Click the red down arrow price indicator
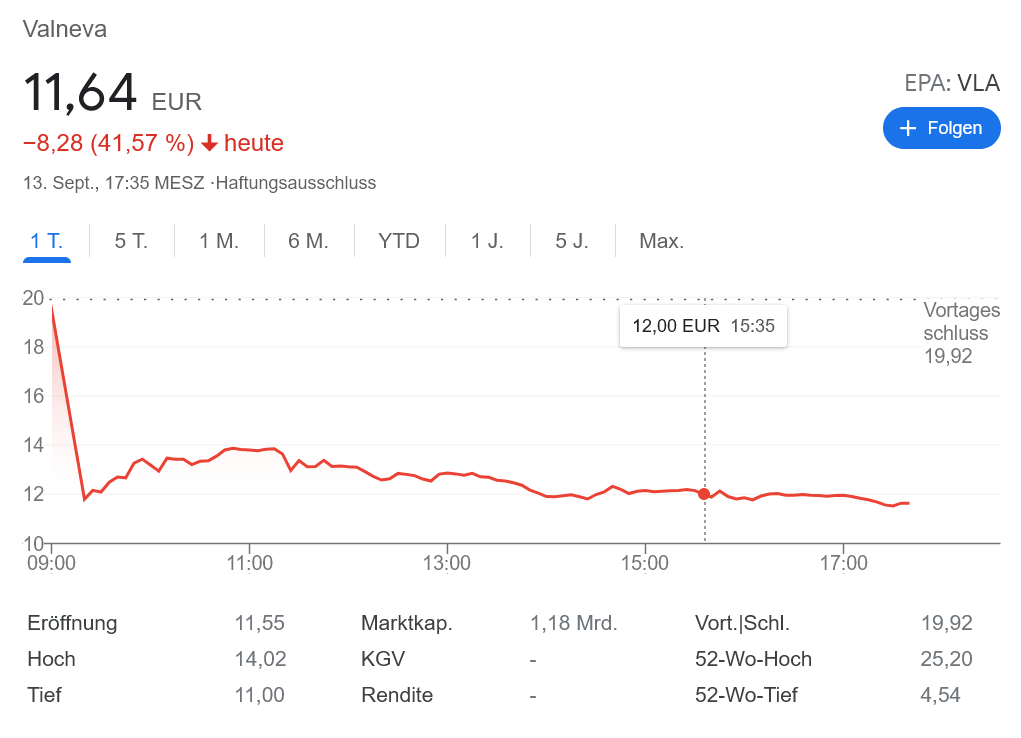Screen dimensions: 1021x738 pos(209,144)
